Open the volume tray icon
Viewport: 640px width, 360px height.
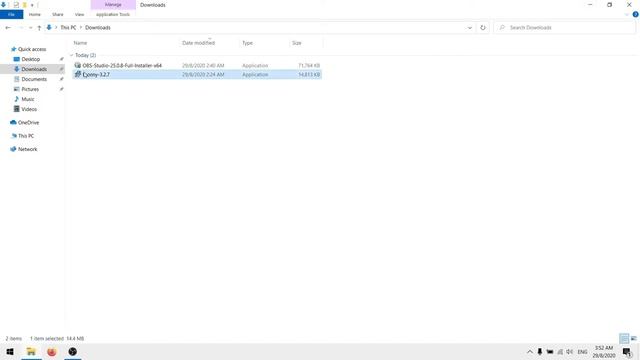click(569, 352)
